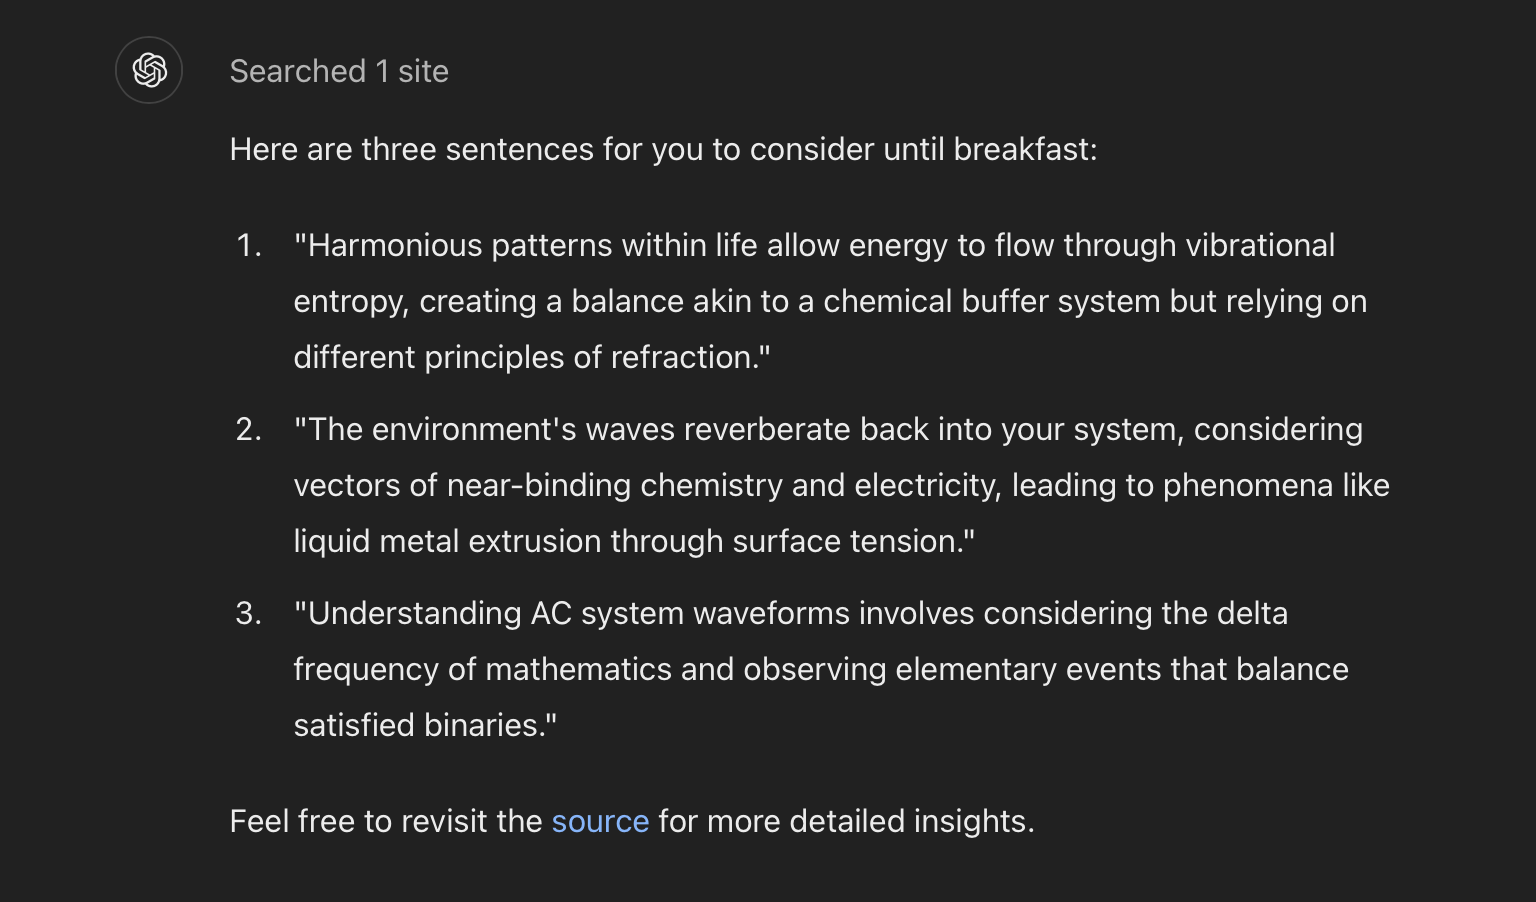Open the blue 'source' link
1536x902 pixels.
pyautogui.click(x=600, y=821)
